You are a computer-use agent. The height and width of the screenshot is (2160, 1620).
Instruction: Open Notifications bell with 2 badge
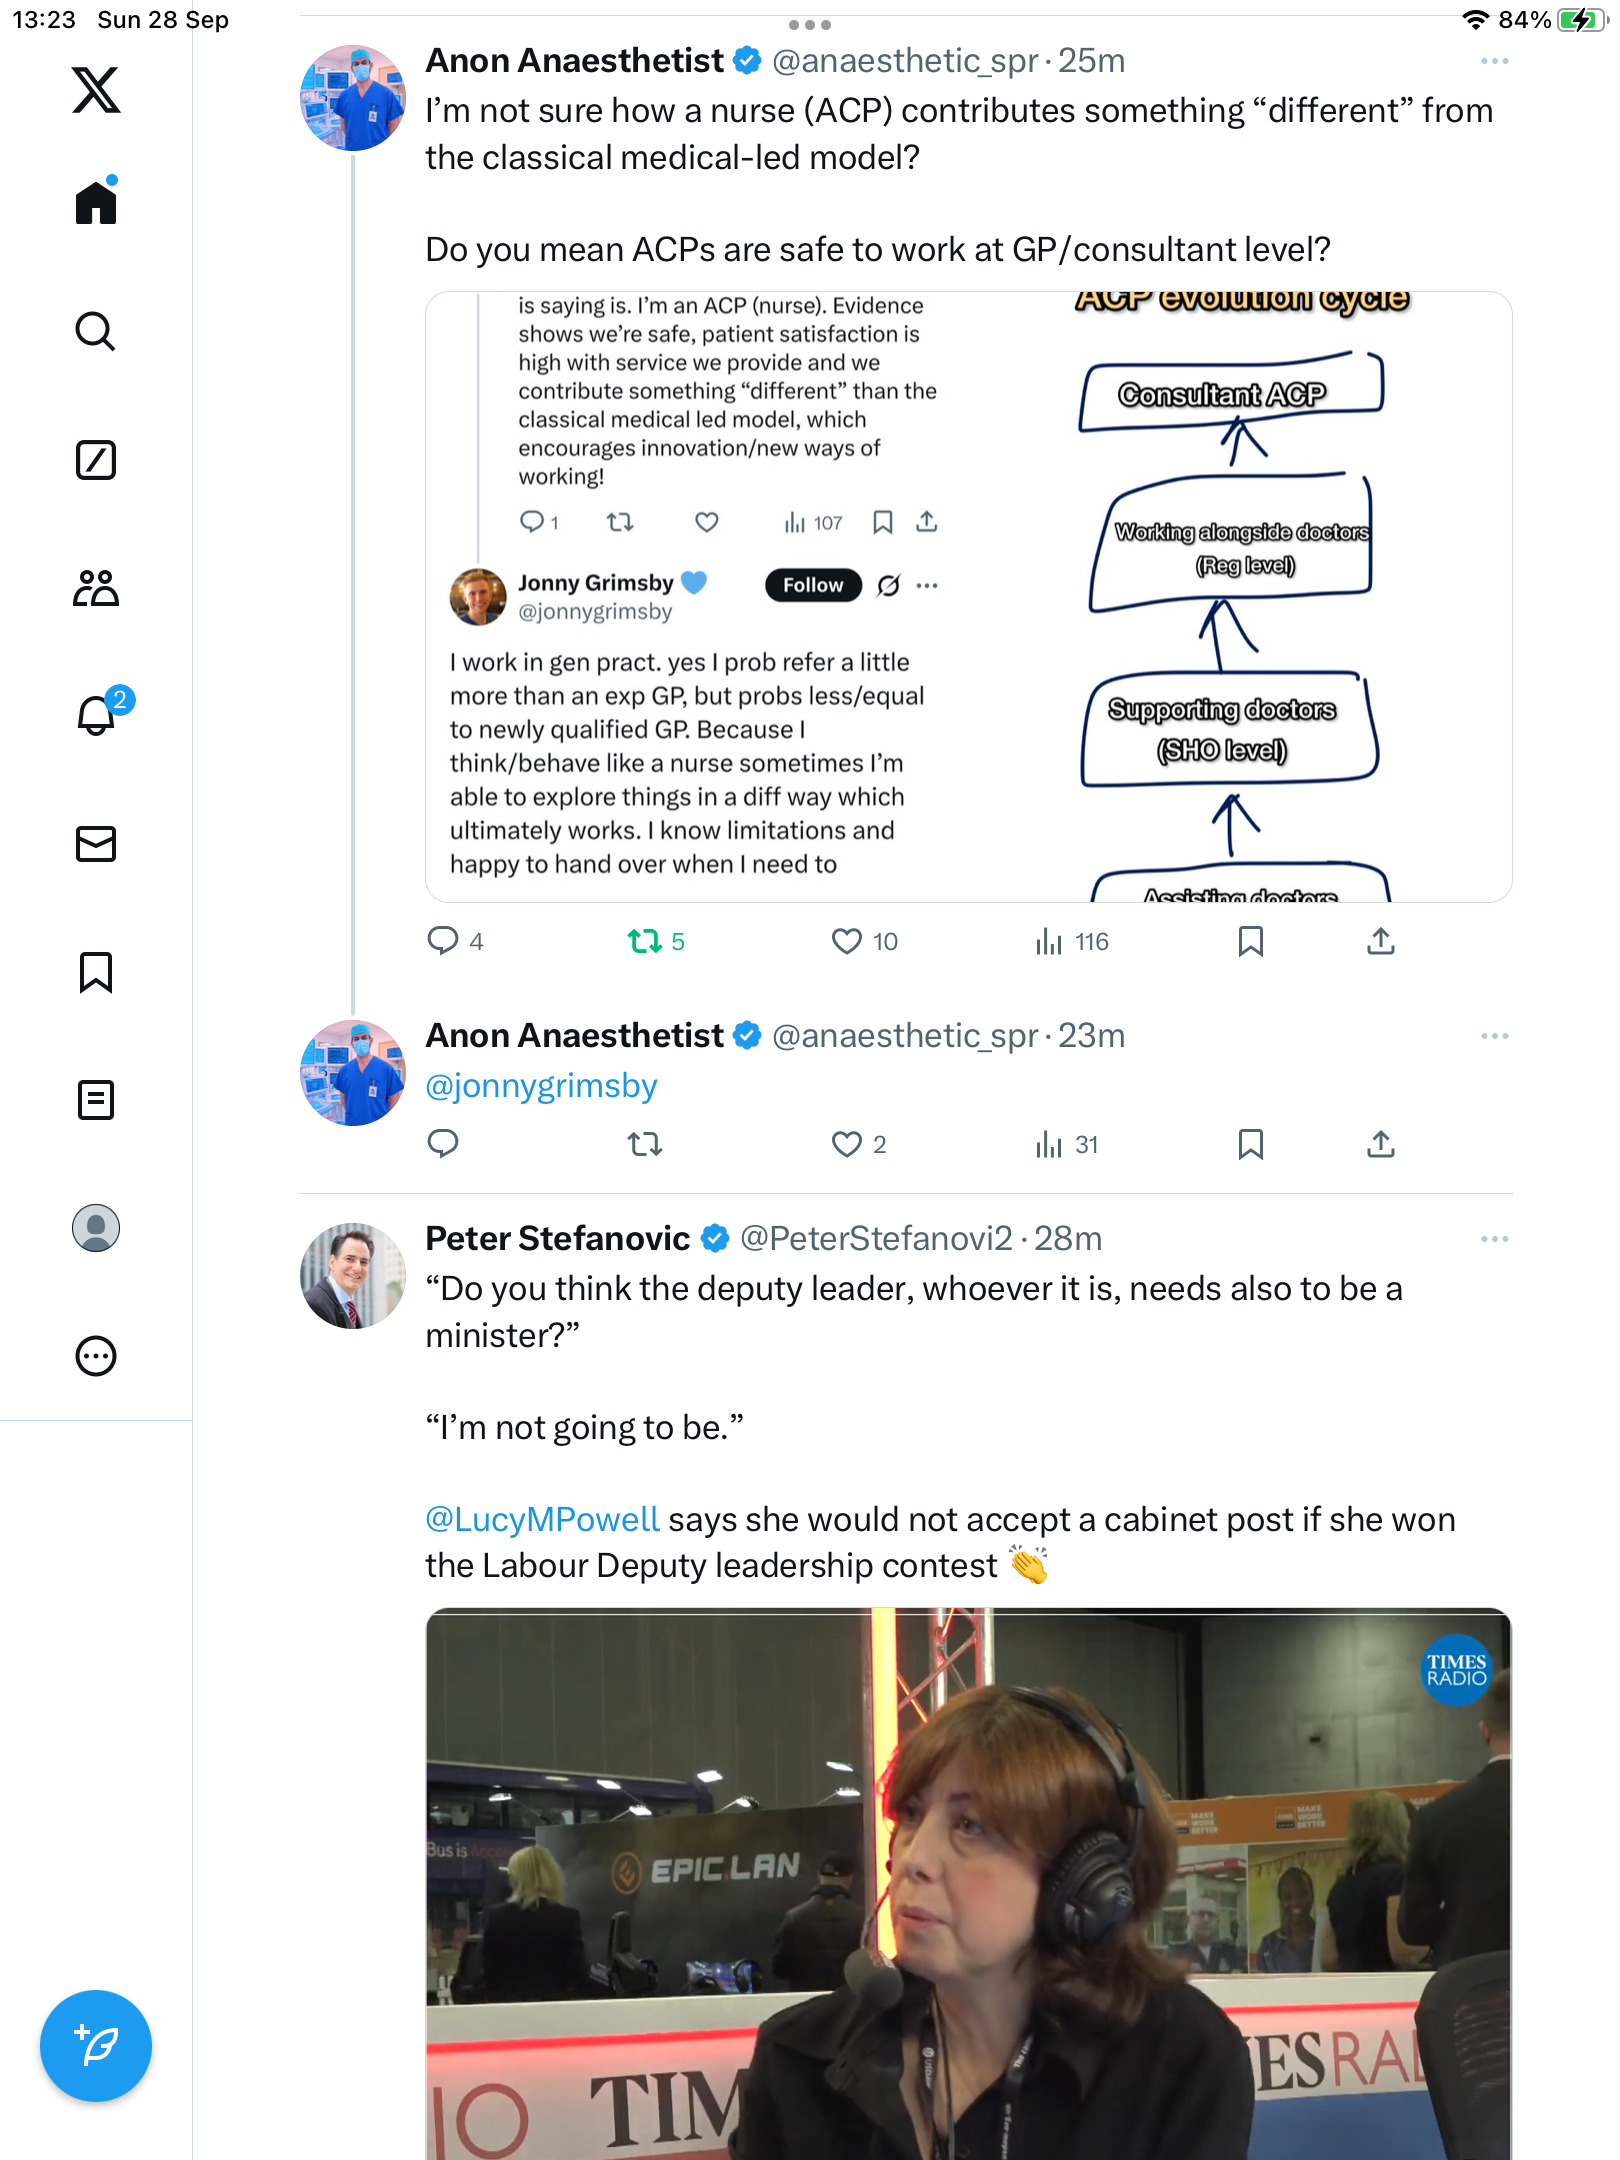point(96,716)
